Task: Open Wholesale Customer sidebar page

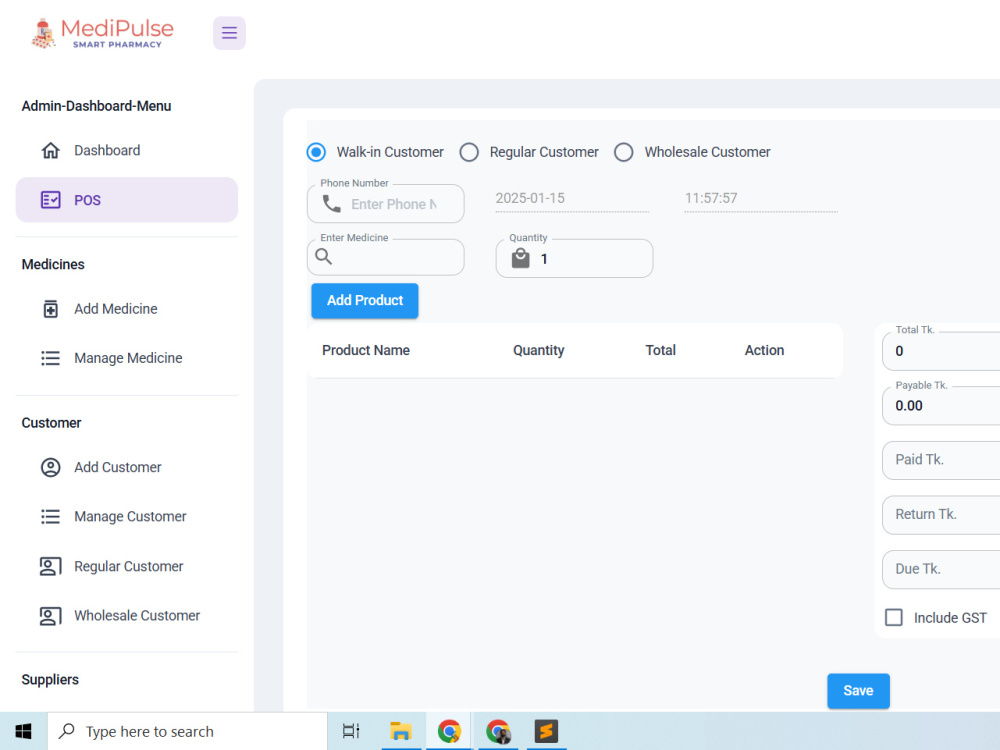Action: 127,616
